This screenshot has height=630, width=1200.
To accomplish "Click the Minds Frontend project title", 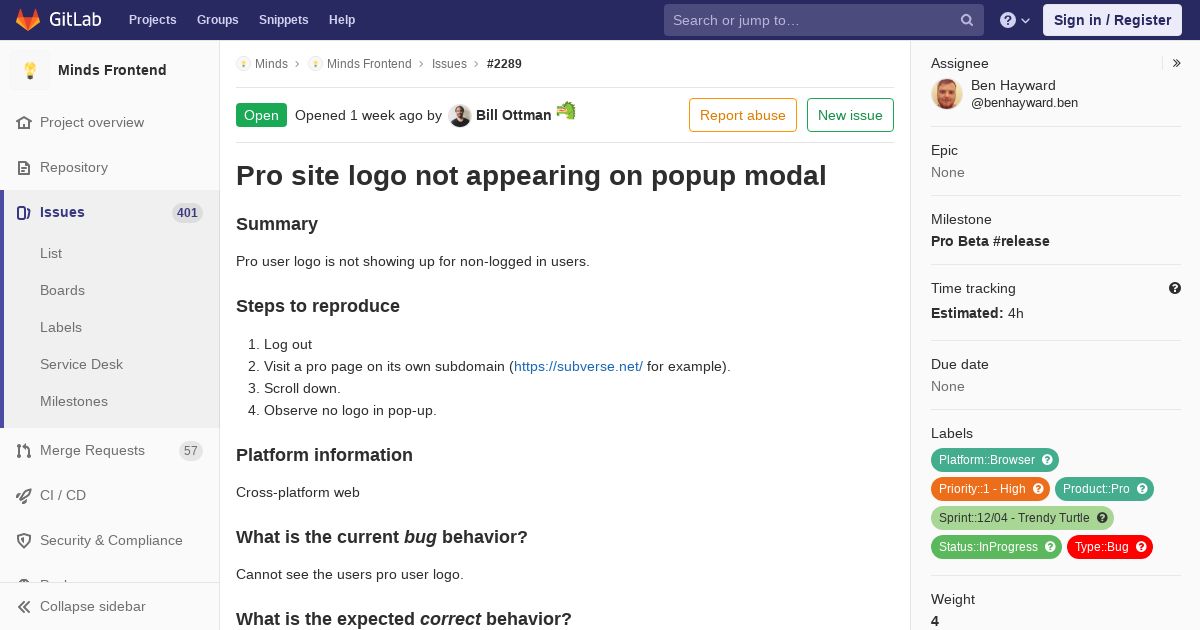I will (x=112, y=70).
